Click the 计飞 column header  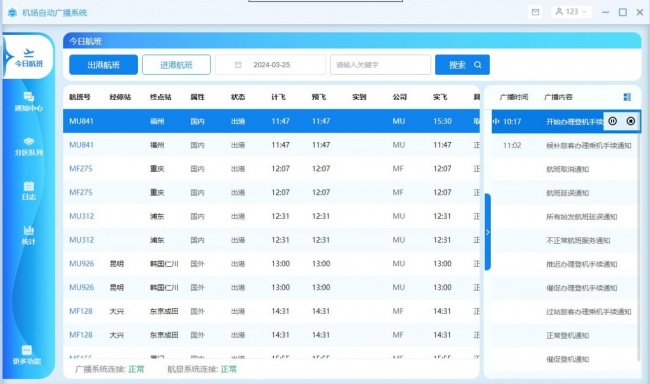(278, 97)
